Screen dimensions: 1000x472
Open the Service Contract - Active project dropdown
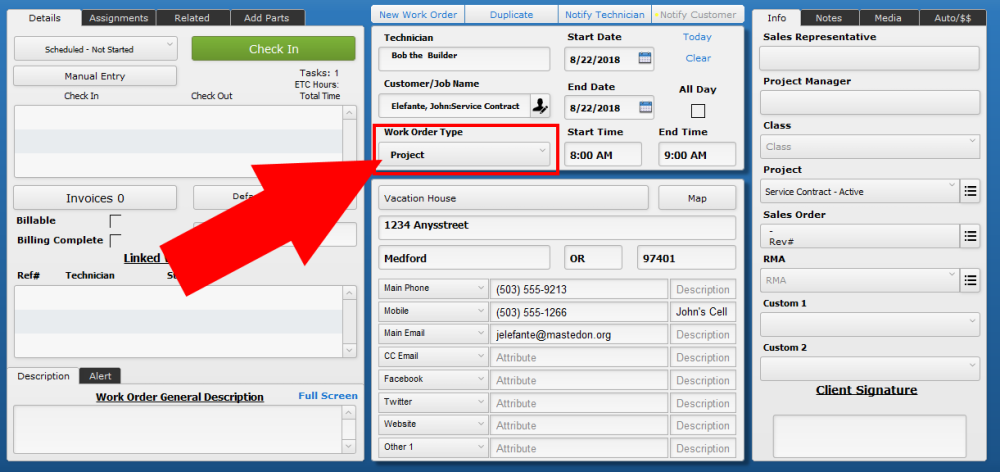pos(860,191)
